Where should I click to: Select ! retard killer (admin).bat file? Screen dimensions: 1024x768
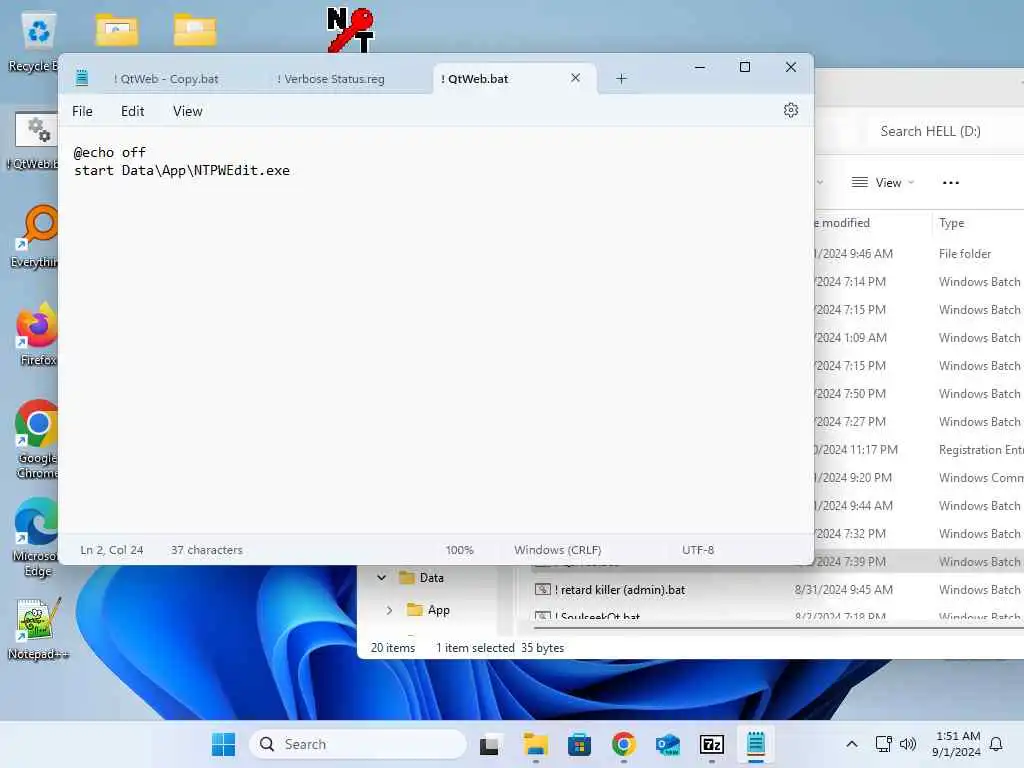click(622, 590)
